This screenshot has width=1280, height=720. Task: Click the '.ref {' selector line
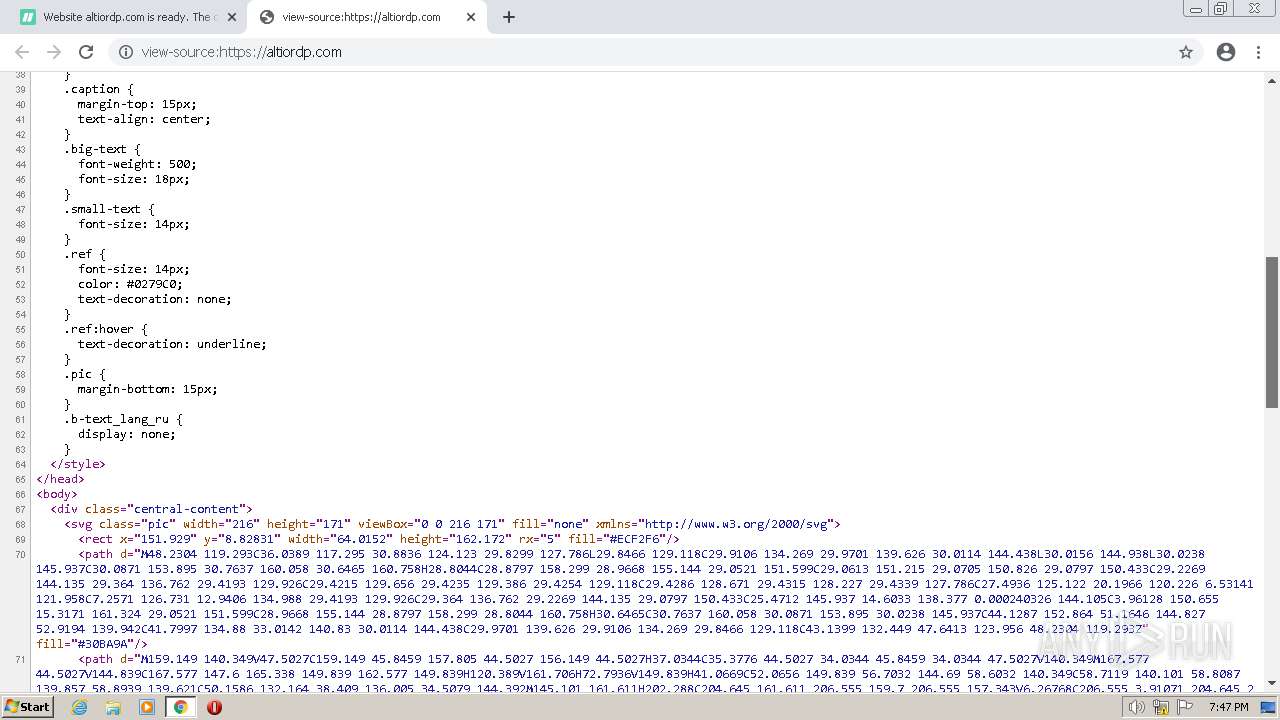pyautogui.click(x=84, y=254)
